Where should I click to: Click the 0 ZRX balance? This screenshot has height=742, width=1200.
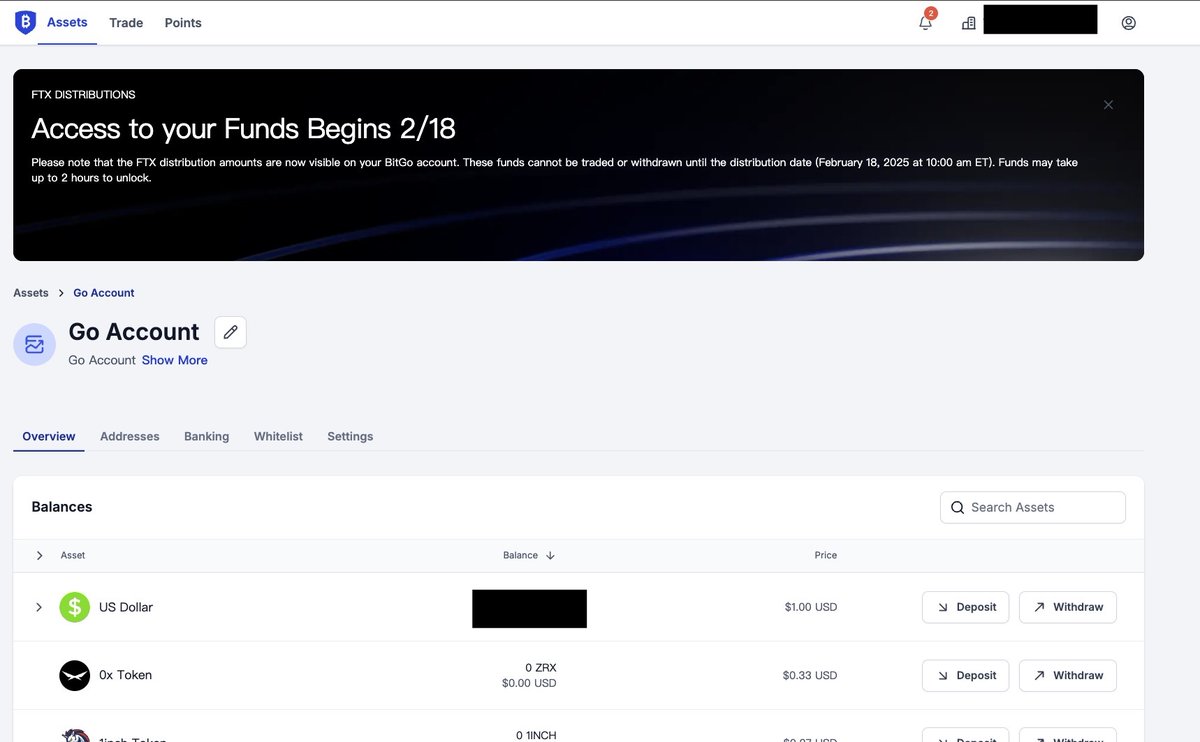541,667
